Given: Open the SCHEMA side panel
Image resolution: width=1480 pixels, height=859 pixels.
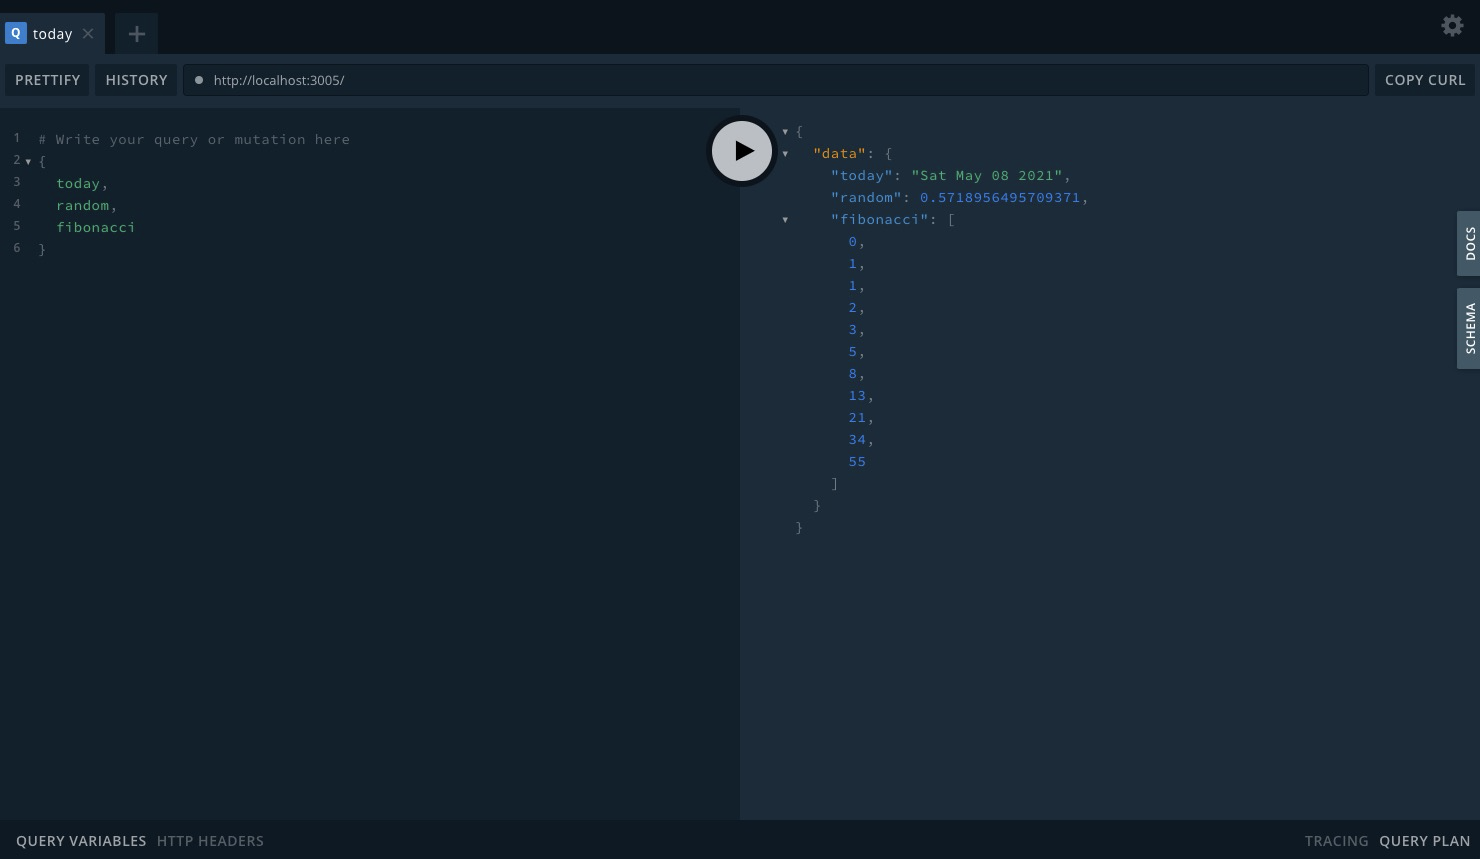Looking at the screenshot, I should [x=1469, y=328].
